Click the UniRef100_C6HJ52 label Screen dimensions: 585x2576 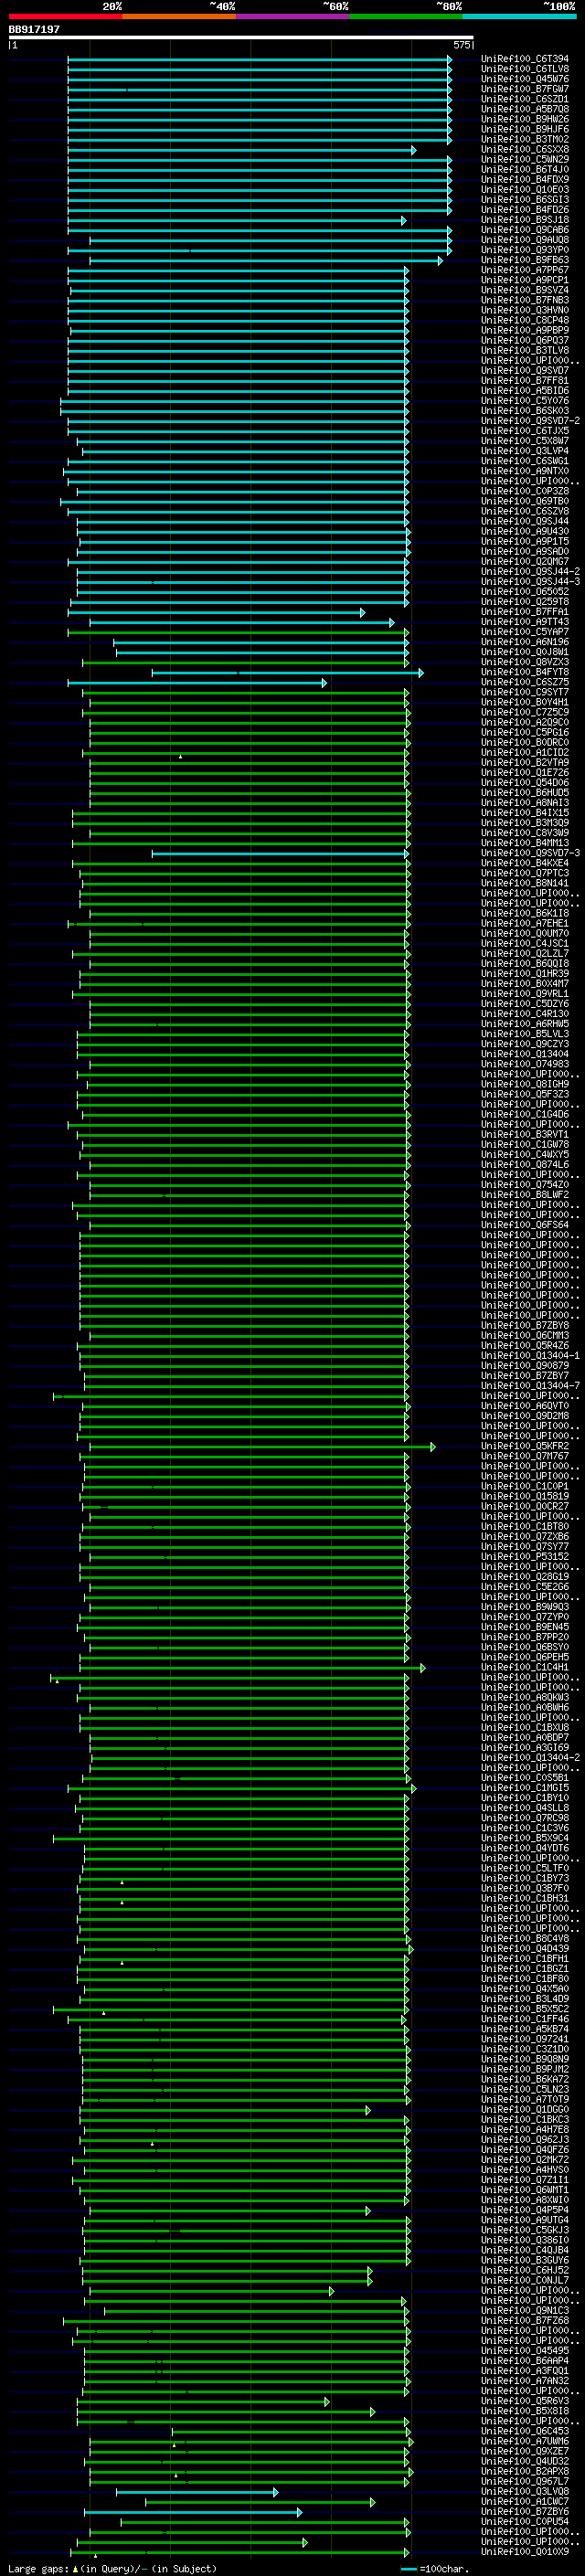click(525, 2269)
